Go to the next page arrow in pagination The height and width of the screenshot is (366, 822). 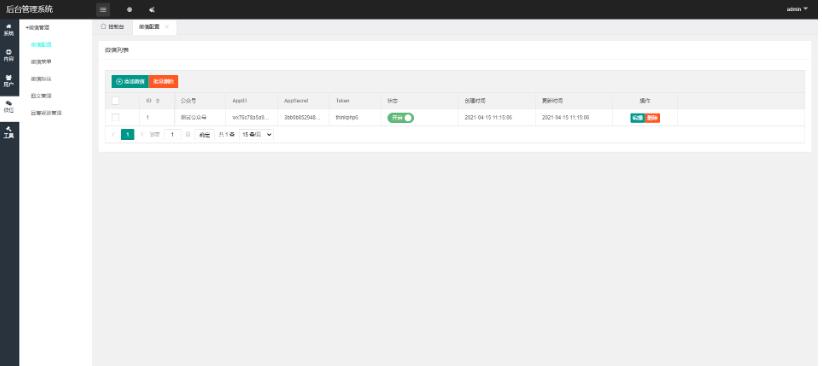pos(142,135)
